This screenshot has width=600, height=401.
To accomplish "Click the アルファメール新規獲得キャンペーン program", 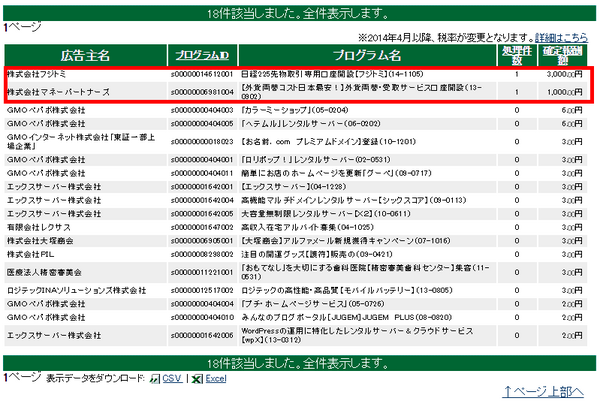I will 346,241.
